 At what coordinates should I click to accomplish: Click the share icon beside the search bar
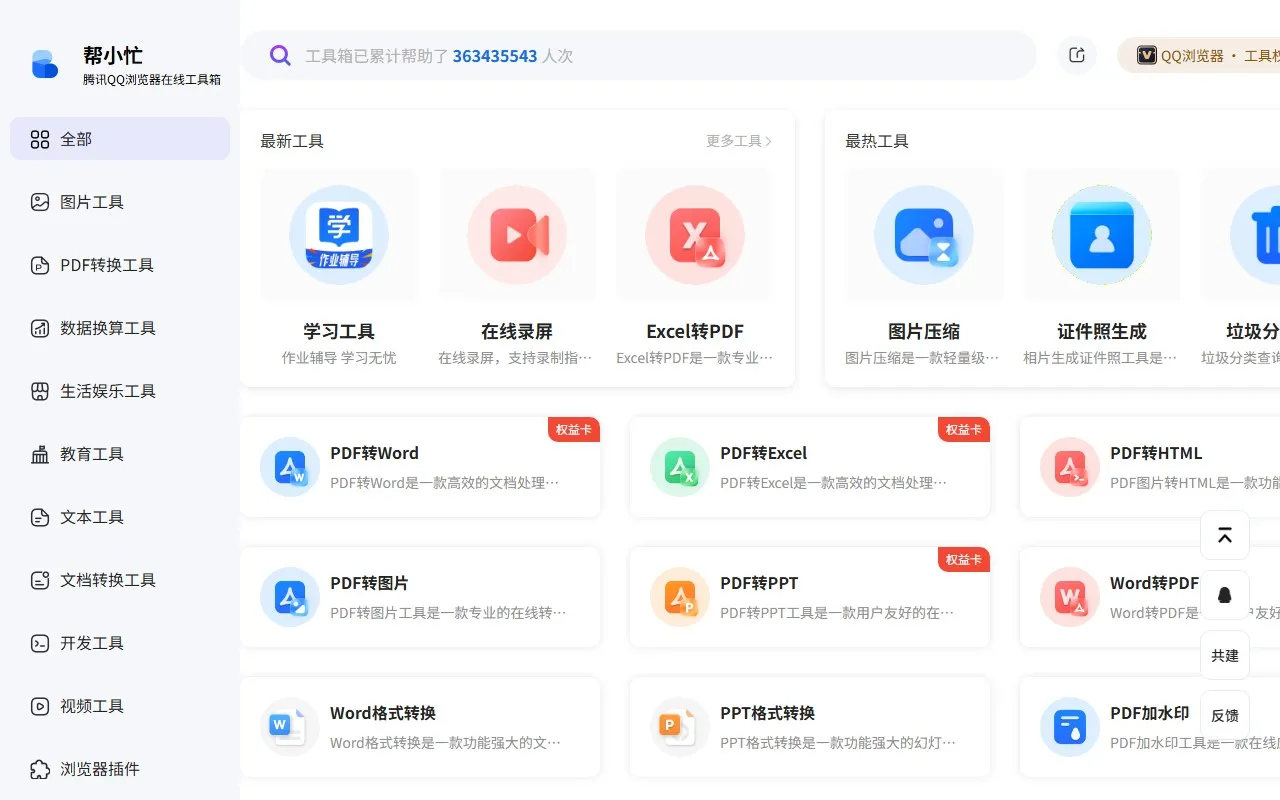click(1077, 55)
